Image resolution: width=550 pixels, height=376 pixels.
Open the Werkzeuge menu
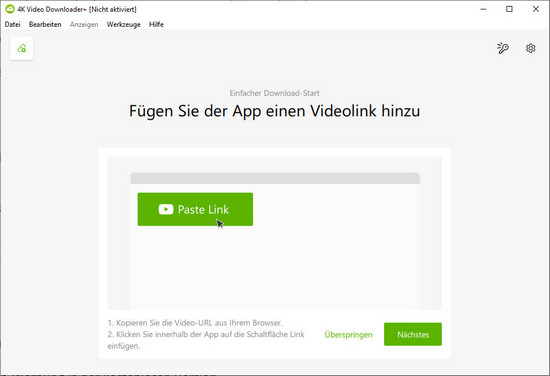pos(123,24)
